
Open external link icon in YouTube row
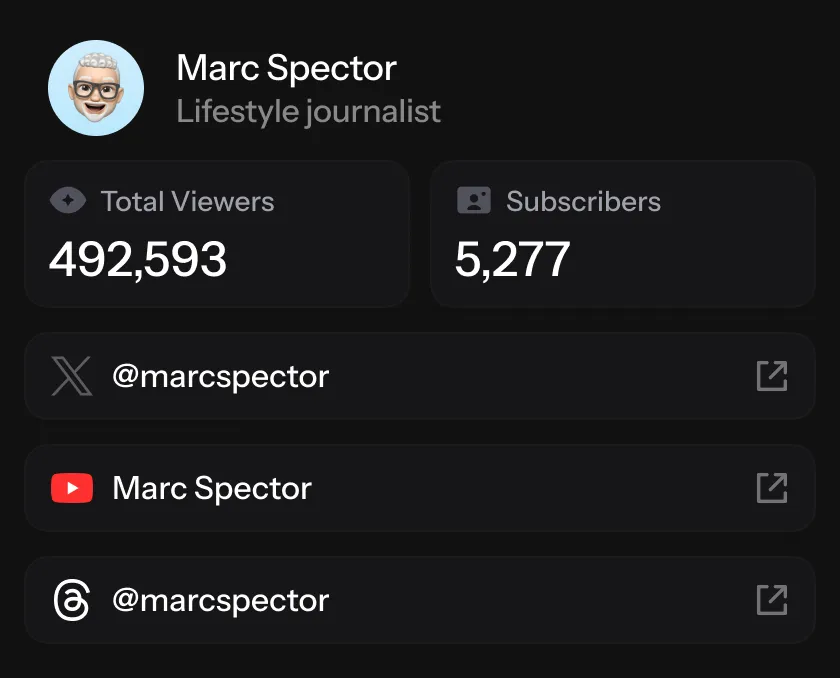tap(771, 488)
